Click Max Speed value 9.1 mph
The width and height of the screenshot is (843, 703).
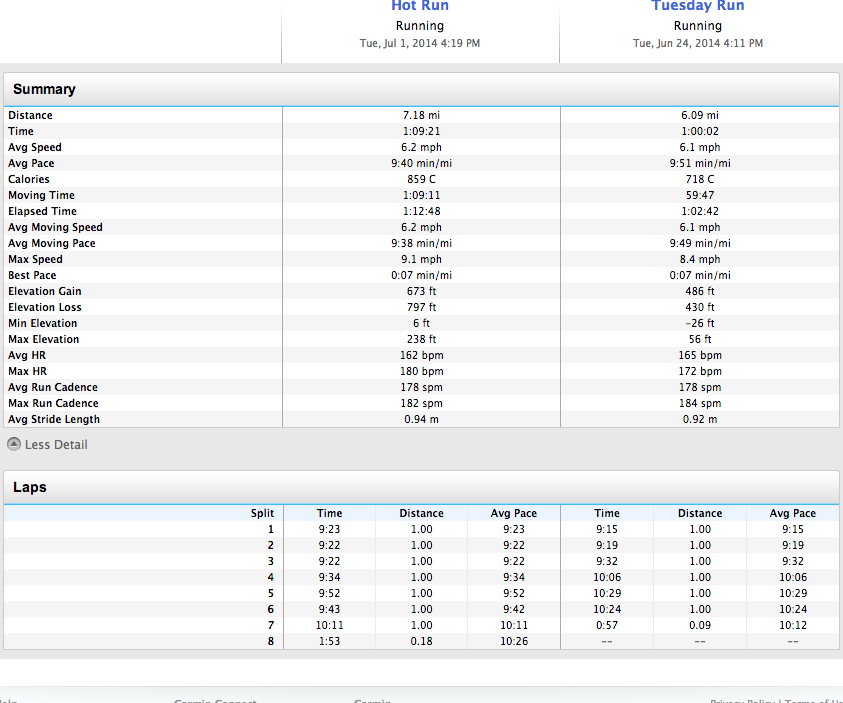click(421, 260)
